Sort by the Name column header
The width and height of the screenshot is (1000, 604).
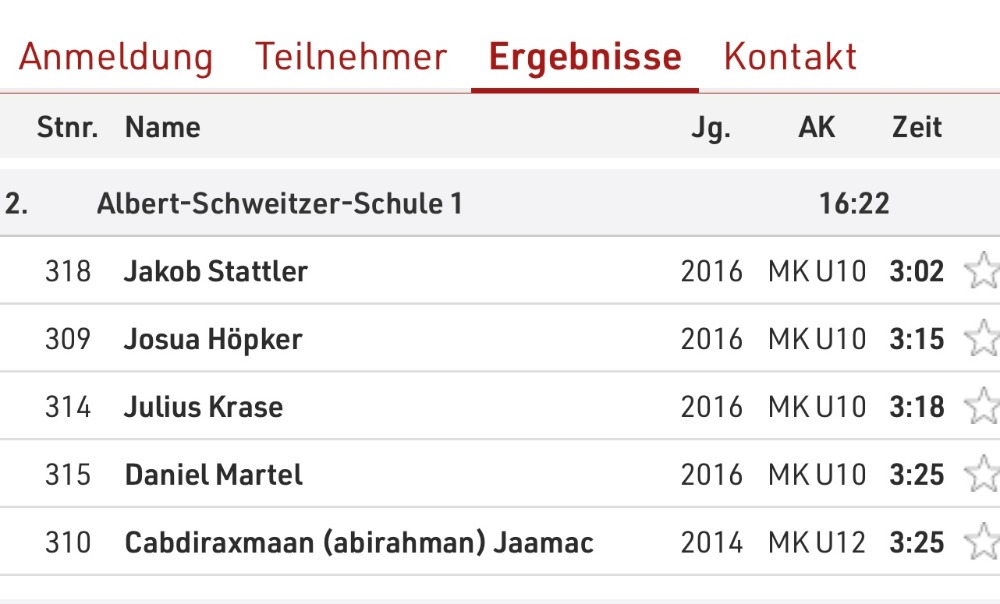163,127
